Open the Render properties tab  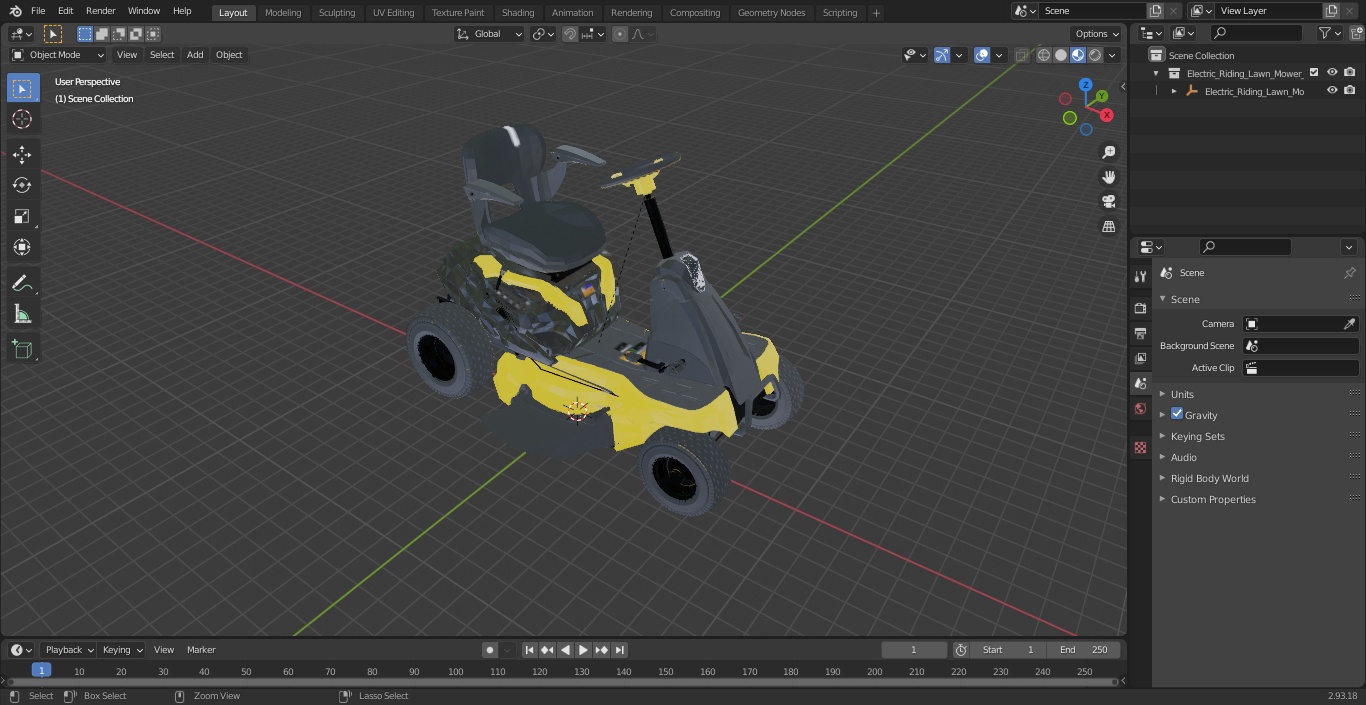click(1140, 308)
